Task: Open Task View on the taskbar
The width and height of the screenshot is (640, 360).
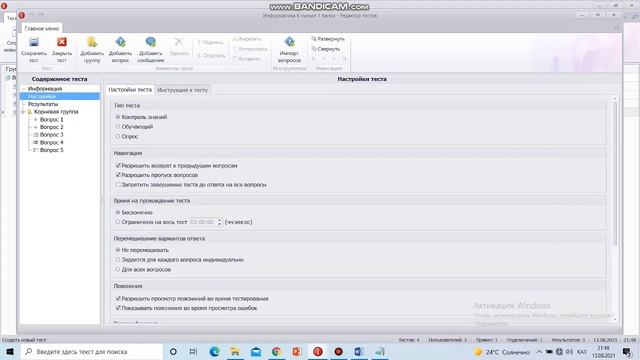Action: pyautogui.click(x=193, y=351)
